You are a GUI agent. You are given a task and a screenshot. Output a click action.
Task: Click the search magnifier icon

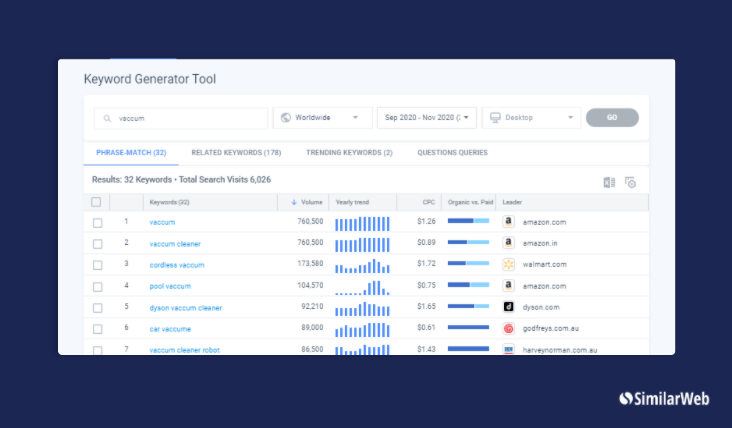[107, 119]
